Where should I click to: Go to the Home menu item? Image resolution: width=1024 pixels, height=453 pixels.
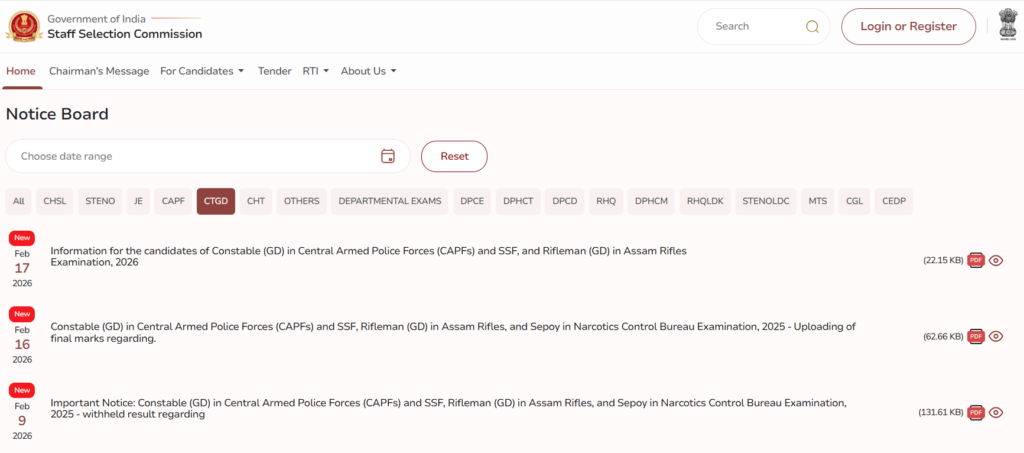point(21,71)
